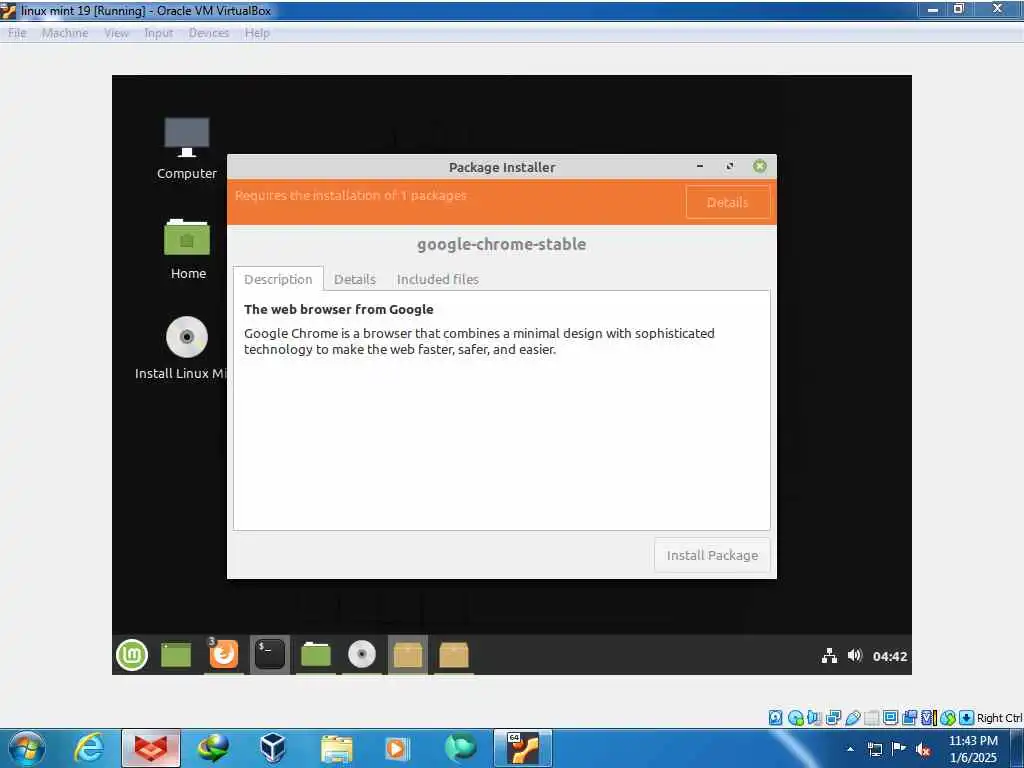The height and width of the screenshot is (768, 1024).
Task: Click the VirtualBox hard disk status icon
Action: tap(775, 718)
